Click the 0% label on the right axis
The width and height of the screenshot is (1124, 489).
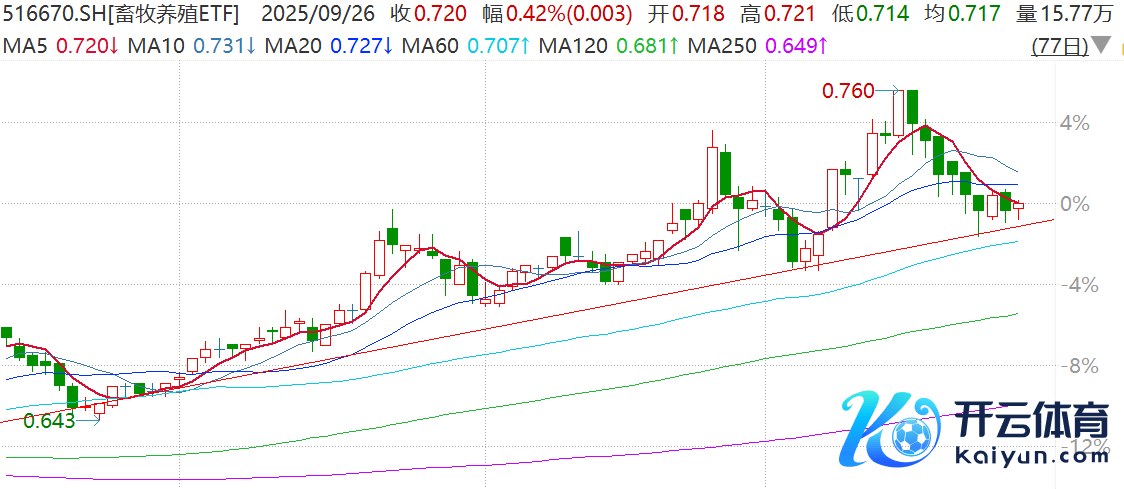coord(1074,204)
